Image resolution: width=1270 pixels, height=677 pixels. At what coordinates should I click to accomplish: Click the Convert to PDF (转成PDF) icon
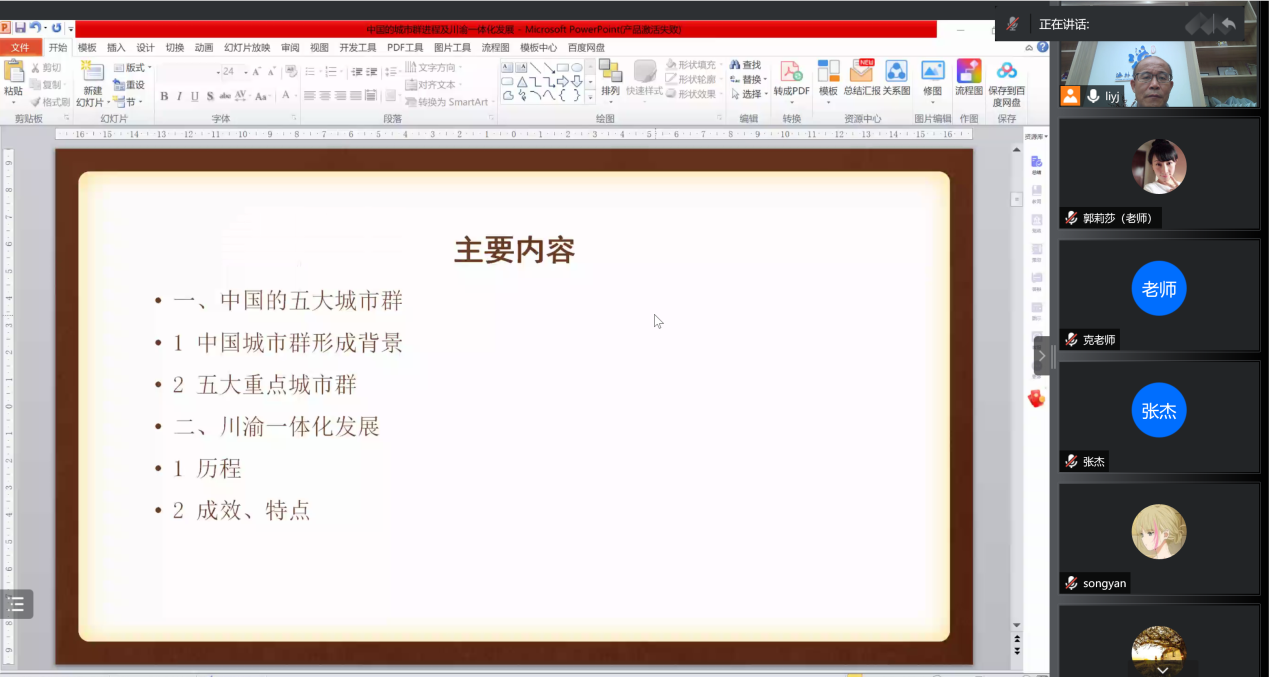791,78
